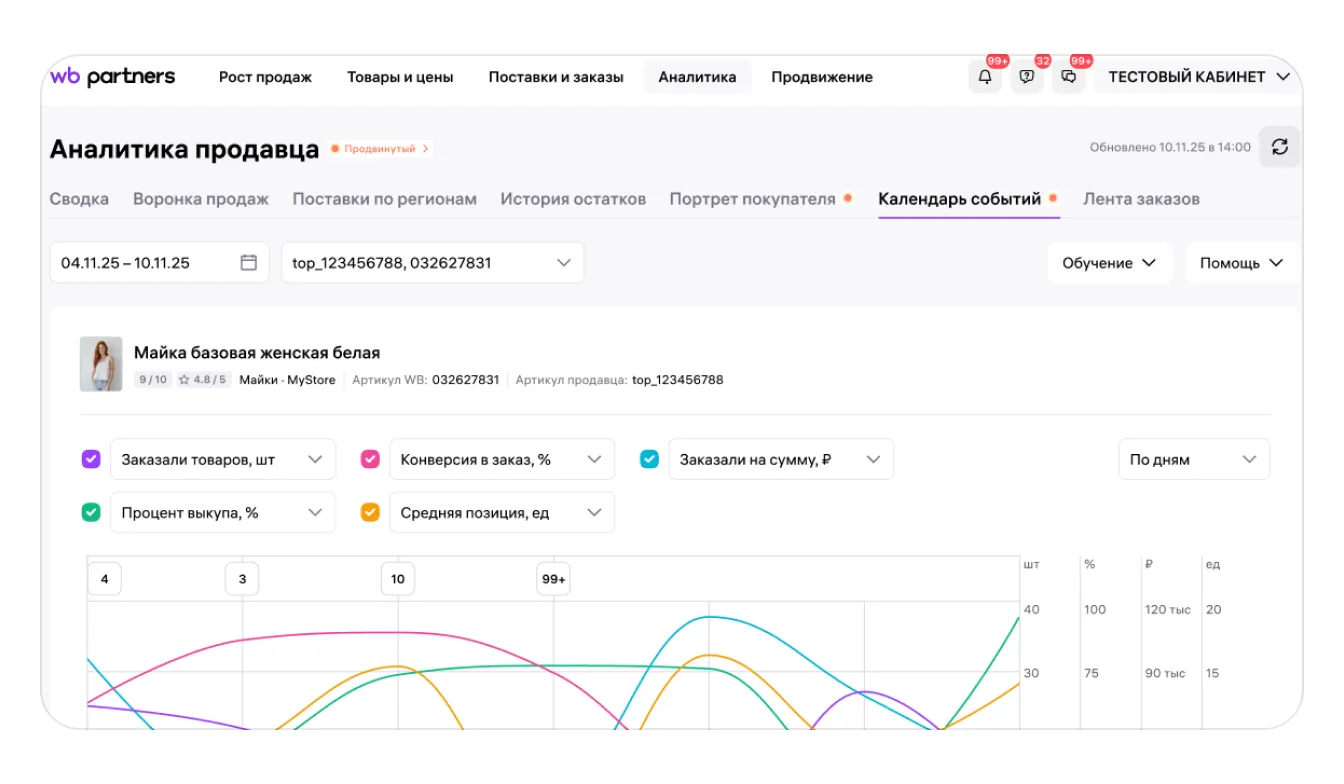Image resolution: width=1344 pixels, height=784 pixels.
Task: Open the help question-mark icon
Action: [x=1026, y=77]
